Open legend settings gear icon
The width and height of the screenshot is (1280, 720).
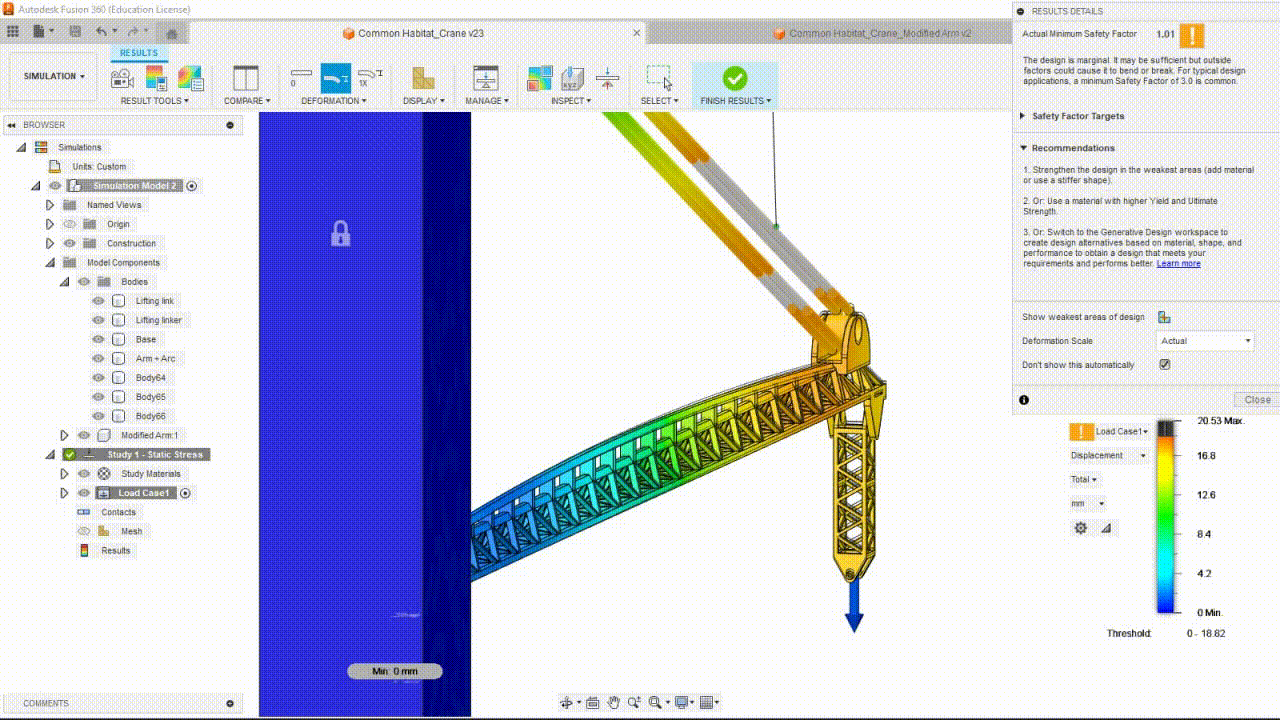pyautogui.click(x=1080, y=528)
